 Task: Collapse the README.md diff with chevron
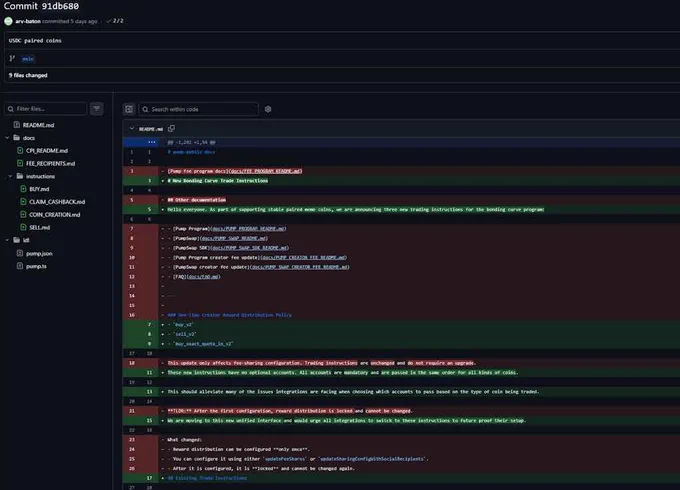point(132,129)
